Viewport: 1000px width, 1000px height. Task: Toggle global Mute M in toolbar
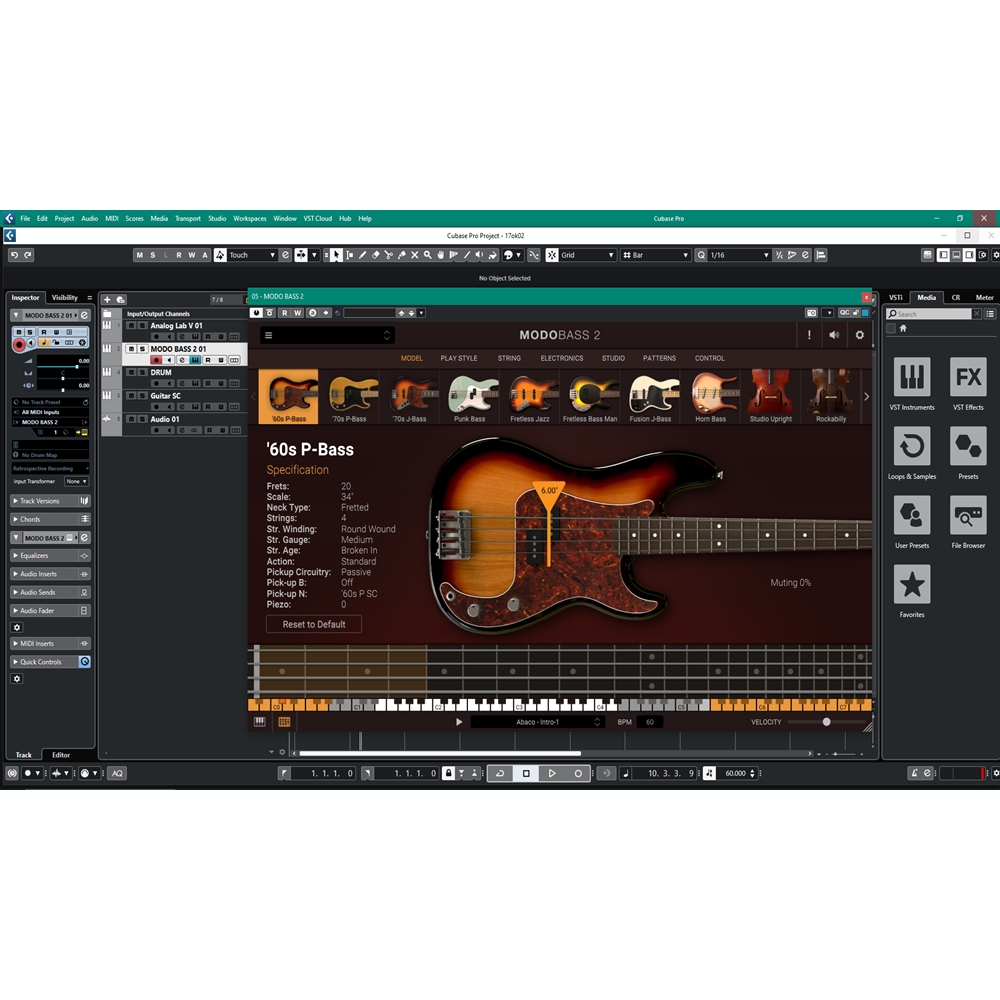tap(140, 255)
